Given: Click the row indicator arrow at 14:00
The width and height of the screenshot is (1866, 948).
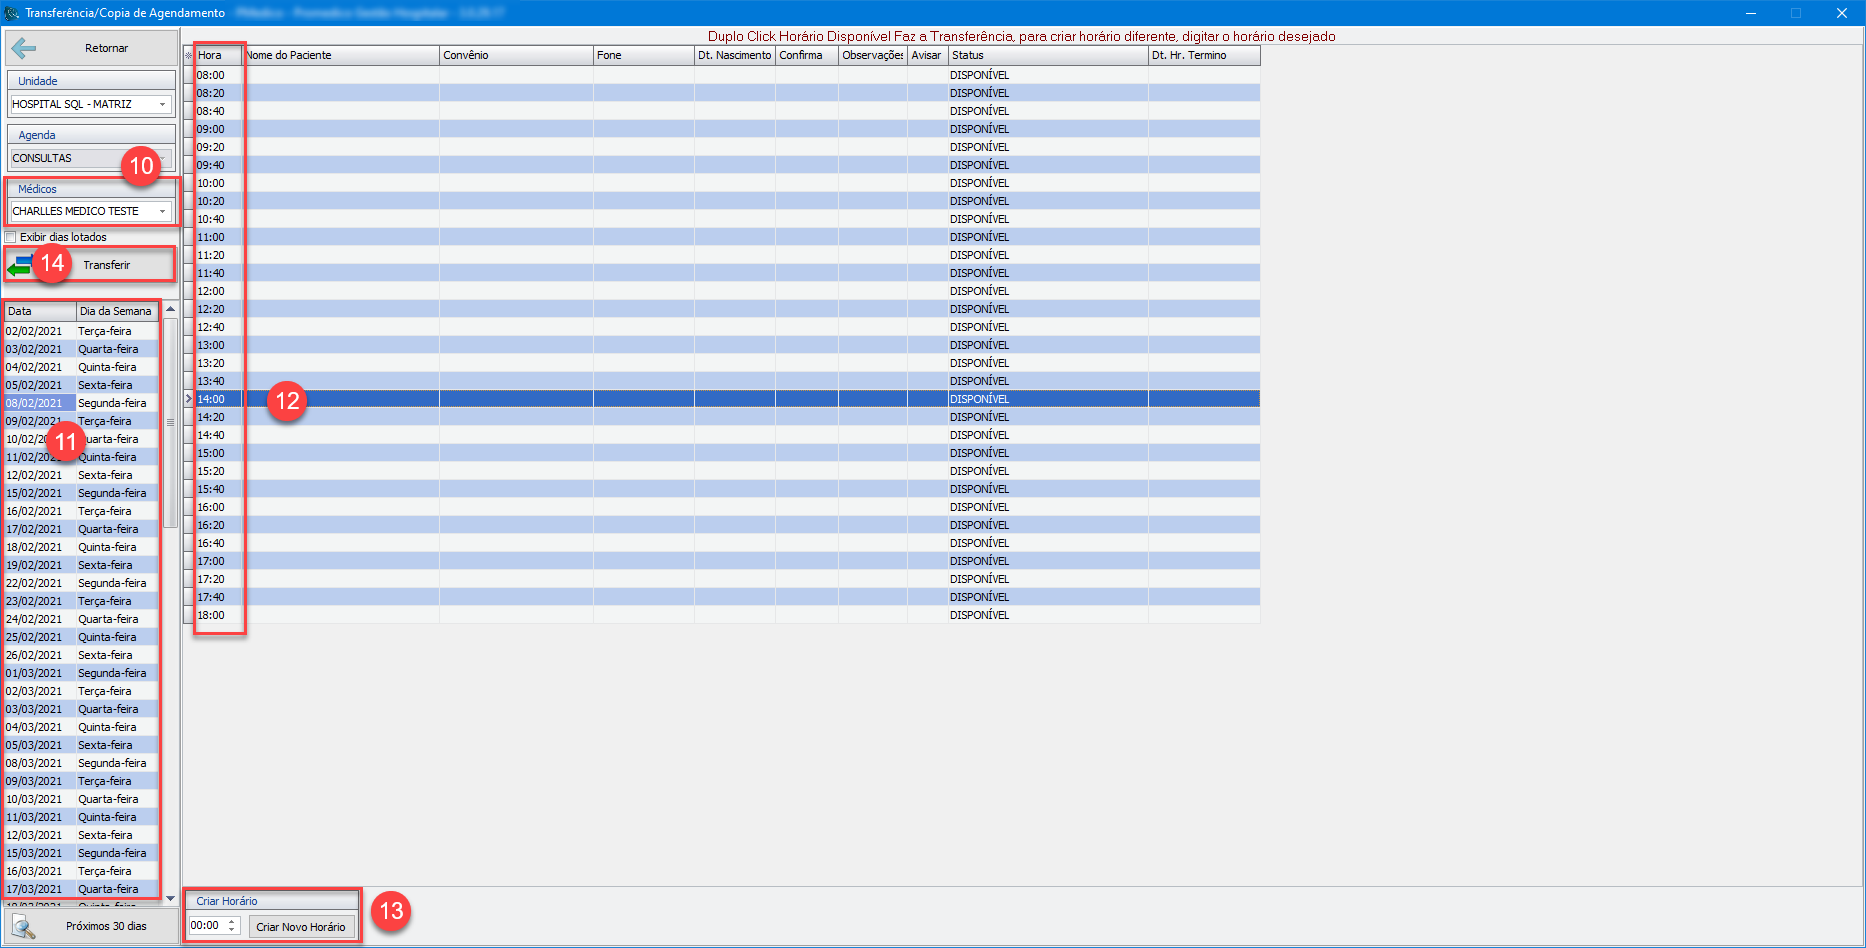Looking at the screenshot, I should pos(188,399).
